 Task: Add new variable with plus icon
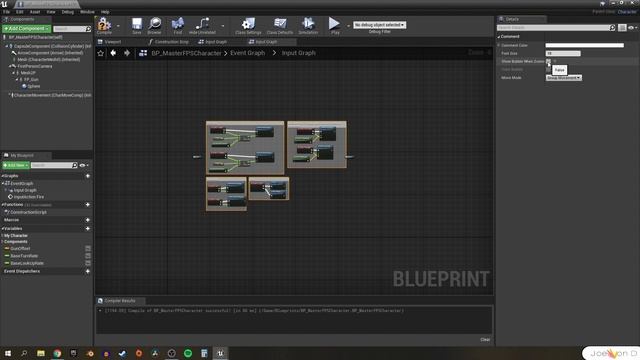pos(88,229)
